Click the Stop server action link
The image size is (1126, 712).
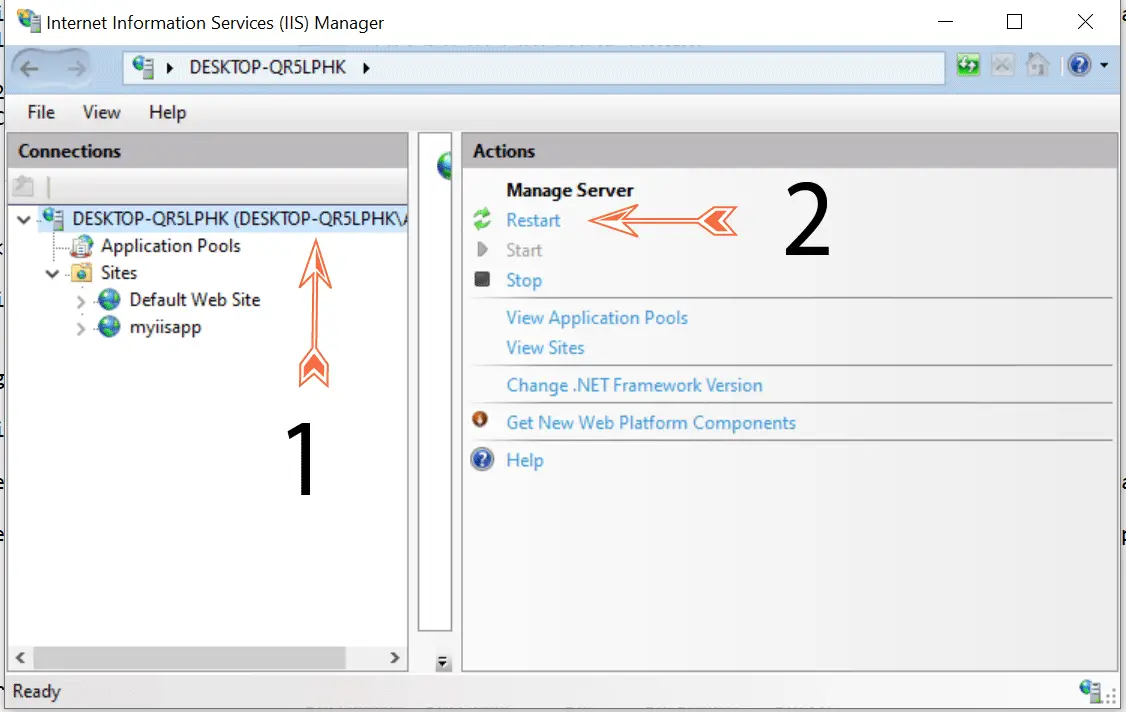pyautogui.click(x=524, y=280)
